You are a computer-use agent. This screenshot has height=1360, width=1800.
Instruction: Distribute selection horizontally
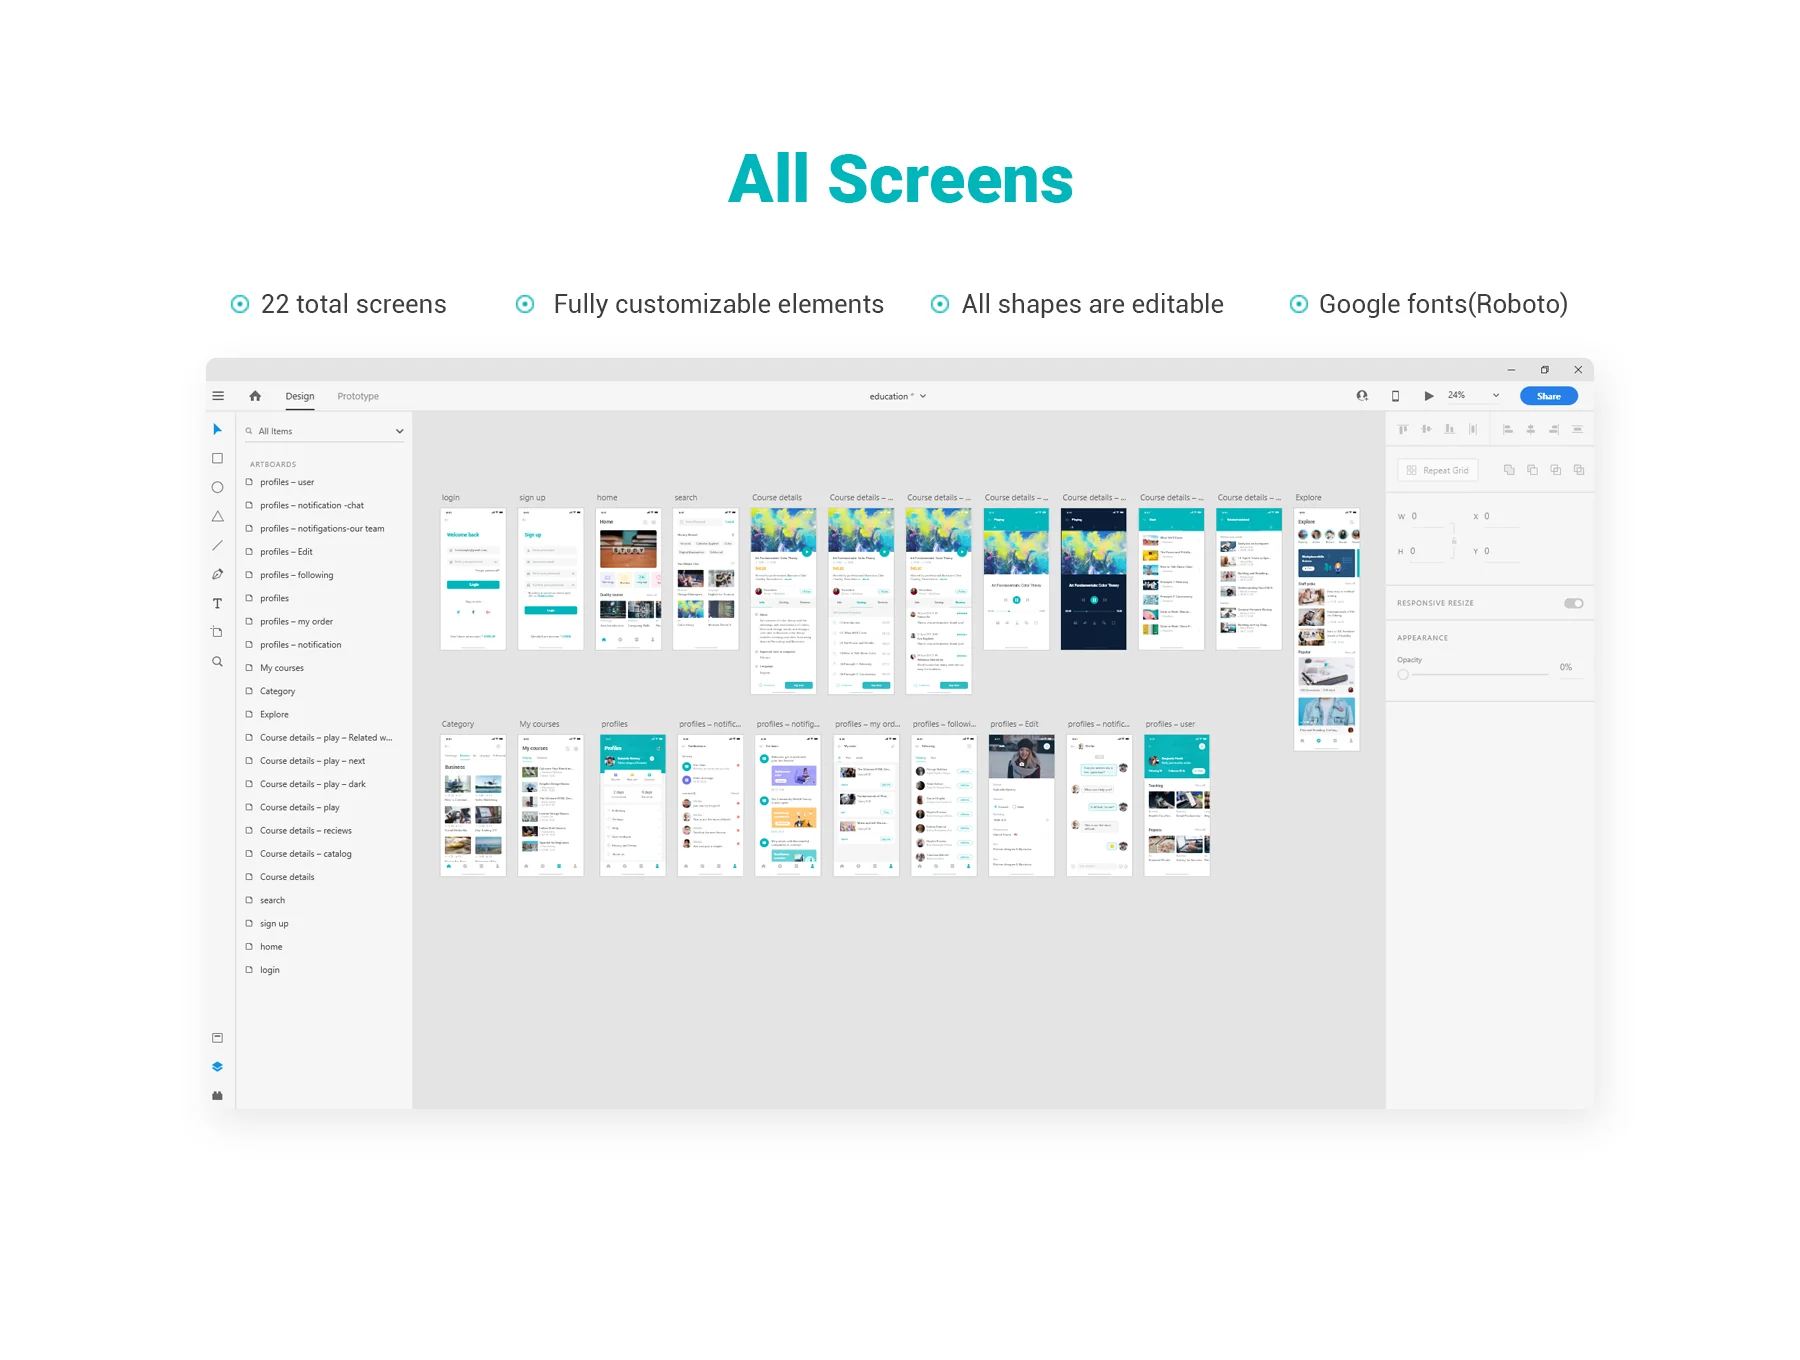pyautogui.click(x=1473, y=429)
